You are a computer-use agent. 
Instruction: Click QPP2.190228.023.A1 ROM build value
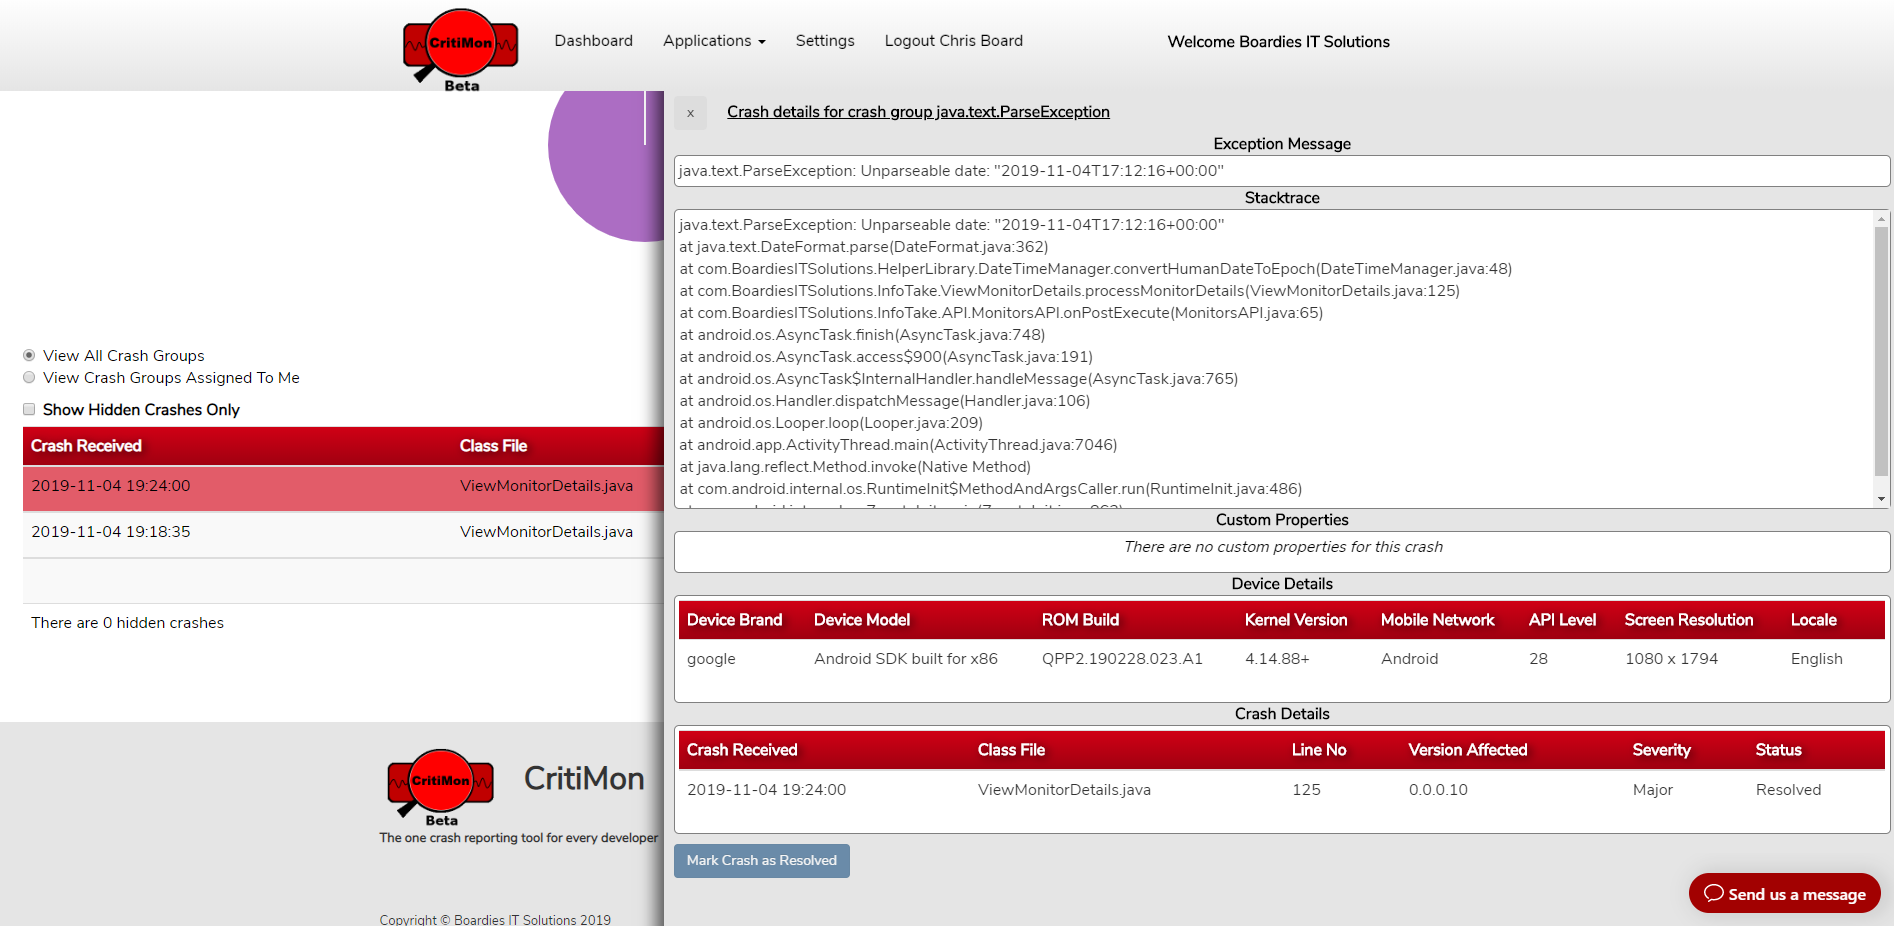(1122, 659)
